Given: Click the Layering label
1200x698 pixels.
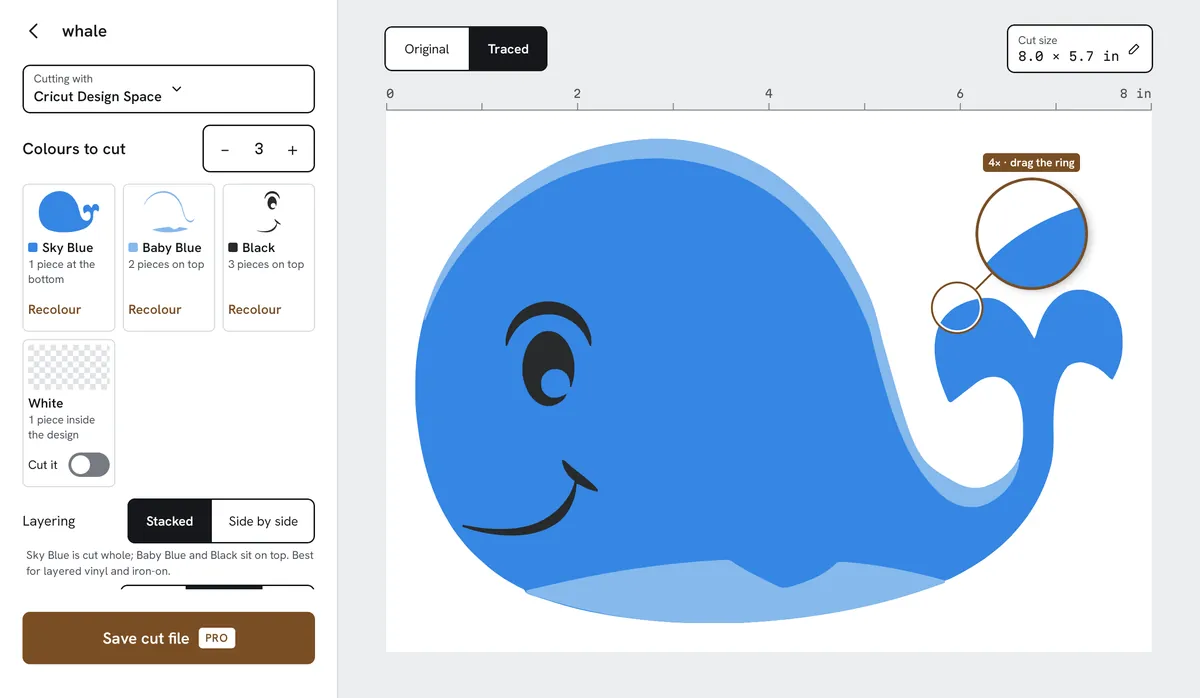Looking at the screenshot, I should point(49,521).
